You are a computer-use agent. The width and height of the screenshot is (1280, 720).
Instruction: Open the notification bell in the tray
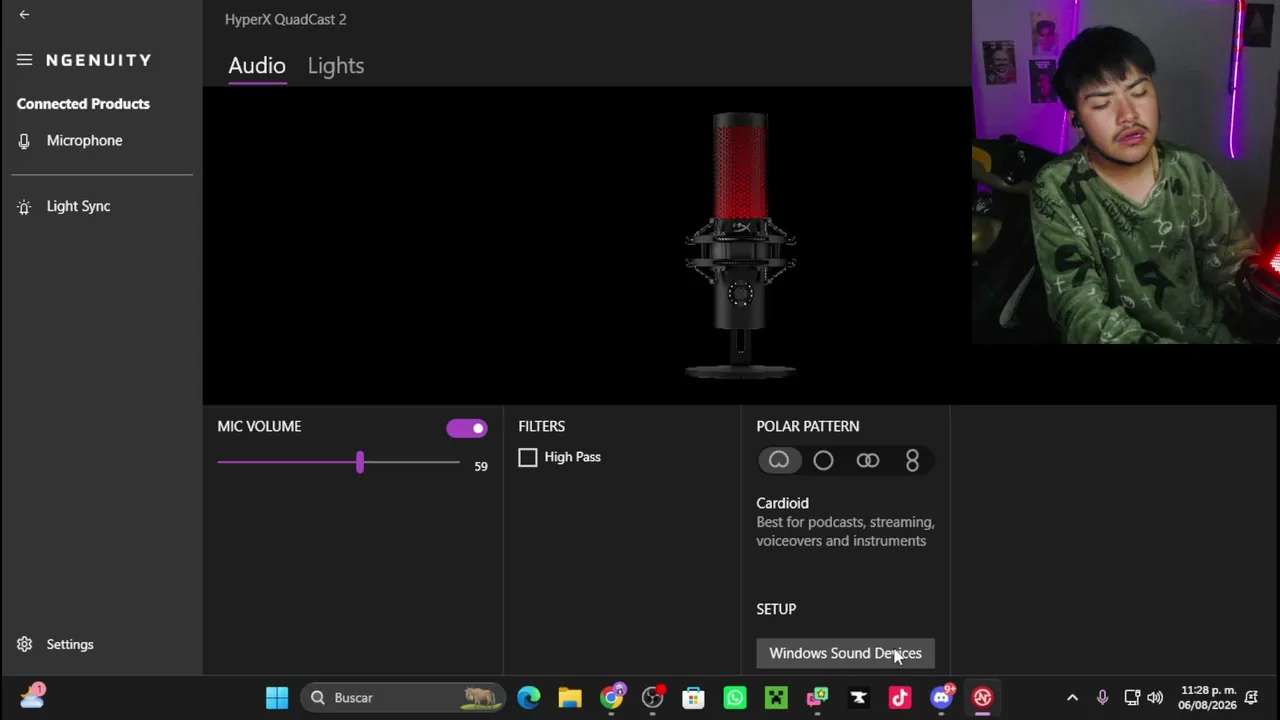1251,697
